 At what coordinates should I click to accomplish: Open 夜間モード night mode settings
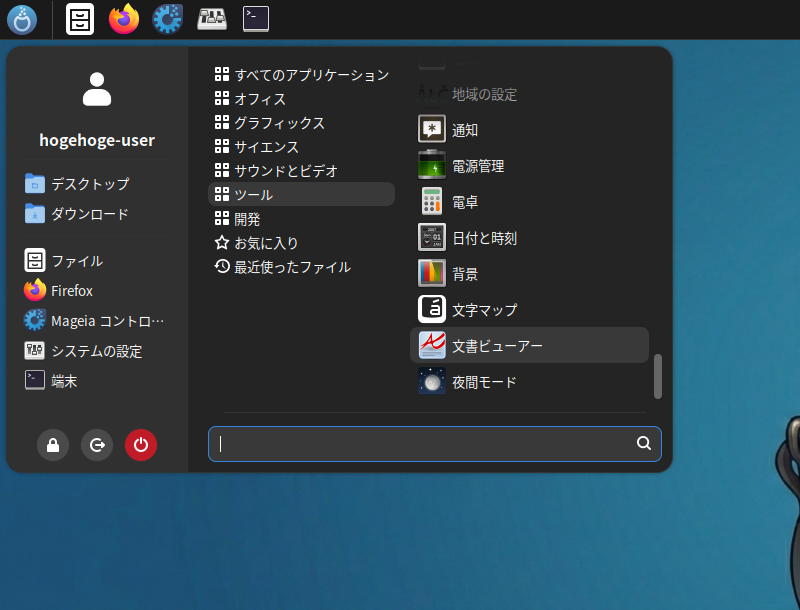coord(530,382)
